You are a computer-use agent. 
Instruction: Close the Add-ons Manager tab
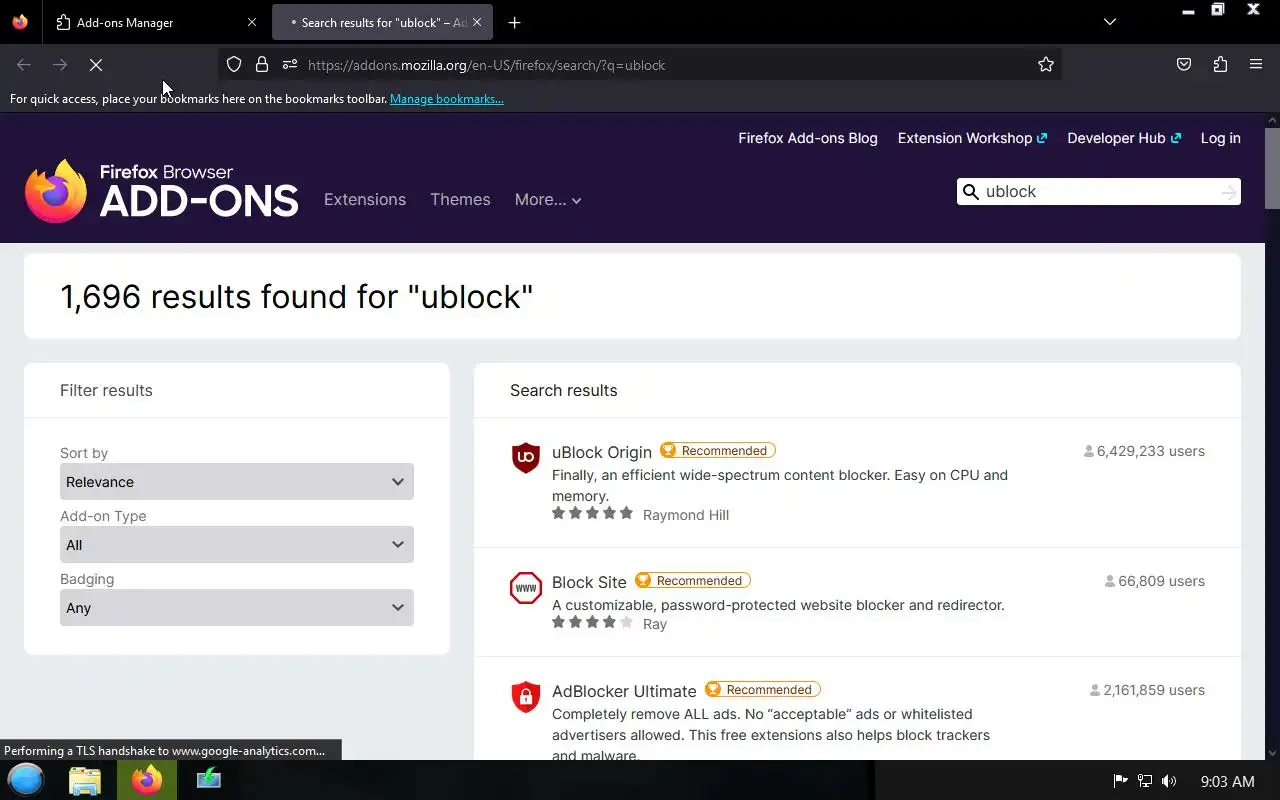tap(252, 22)
